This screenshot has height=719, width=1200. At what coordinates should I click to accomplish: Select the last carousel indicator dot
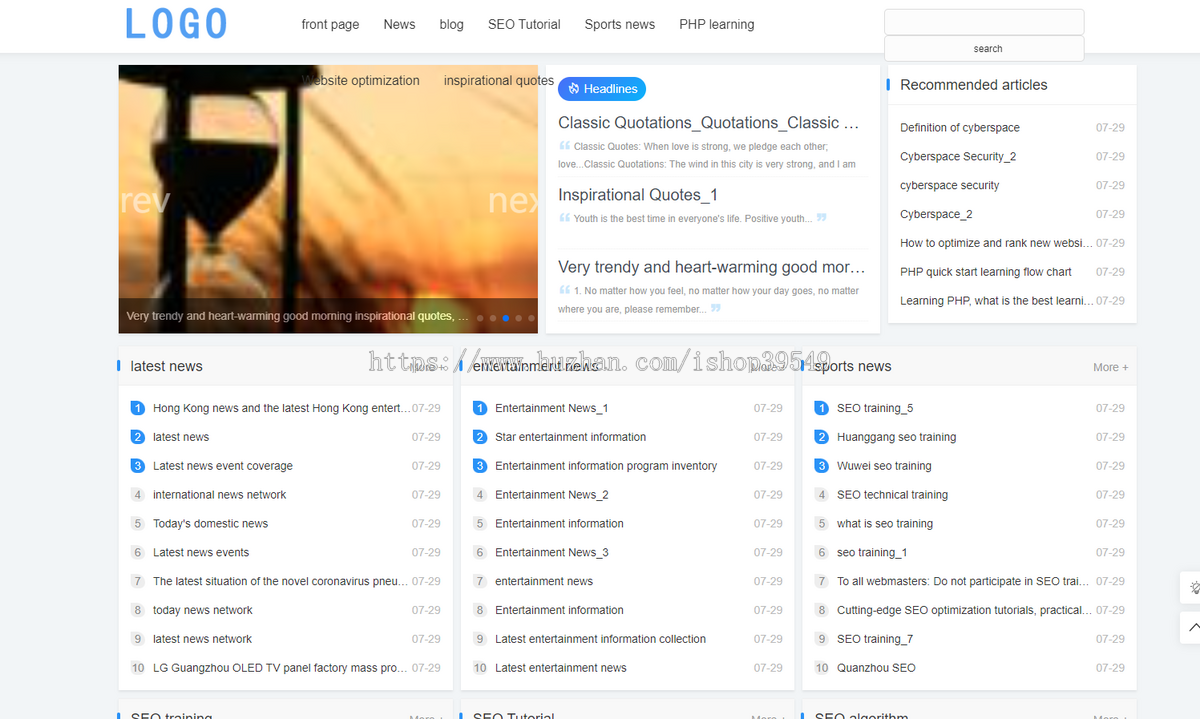(x=531, y=318)
